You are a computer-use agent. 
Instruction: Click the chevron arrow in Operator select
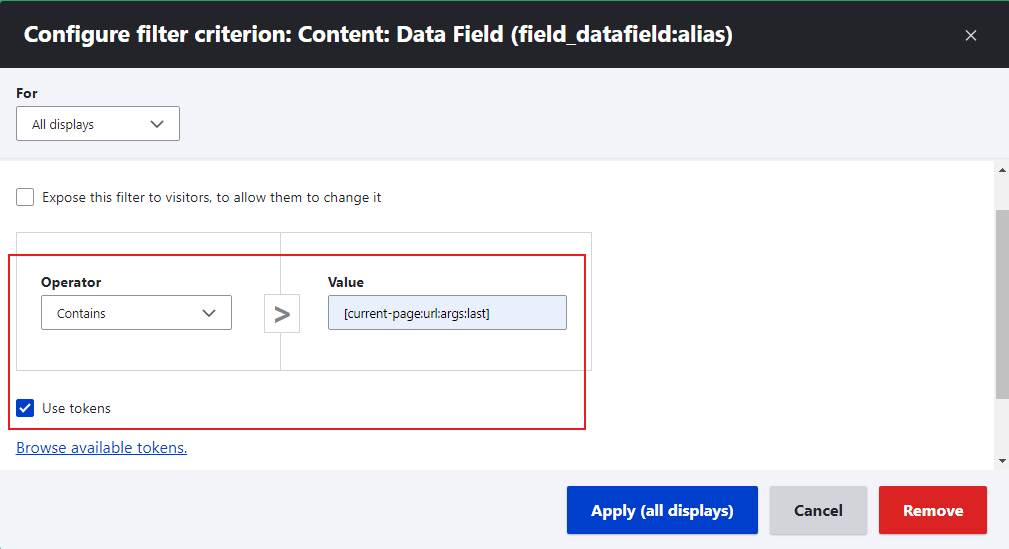[x=209, y=313]
